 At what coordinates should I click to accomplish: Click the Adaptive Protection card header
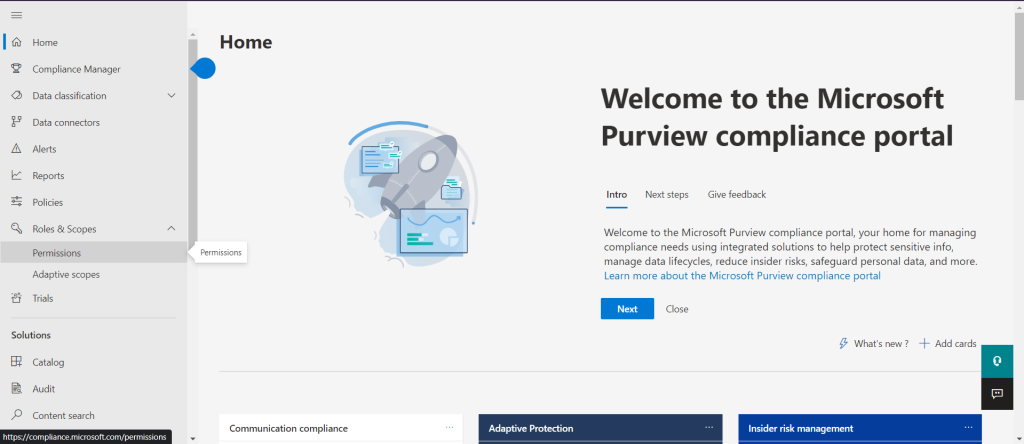click(x=600, y=429)
